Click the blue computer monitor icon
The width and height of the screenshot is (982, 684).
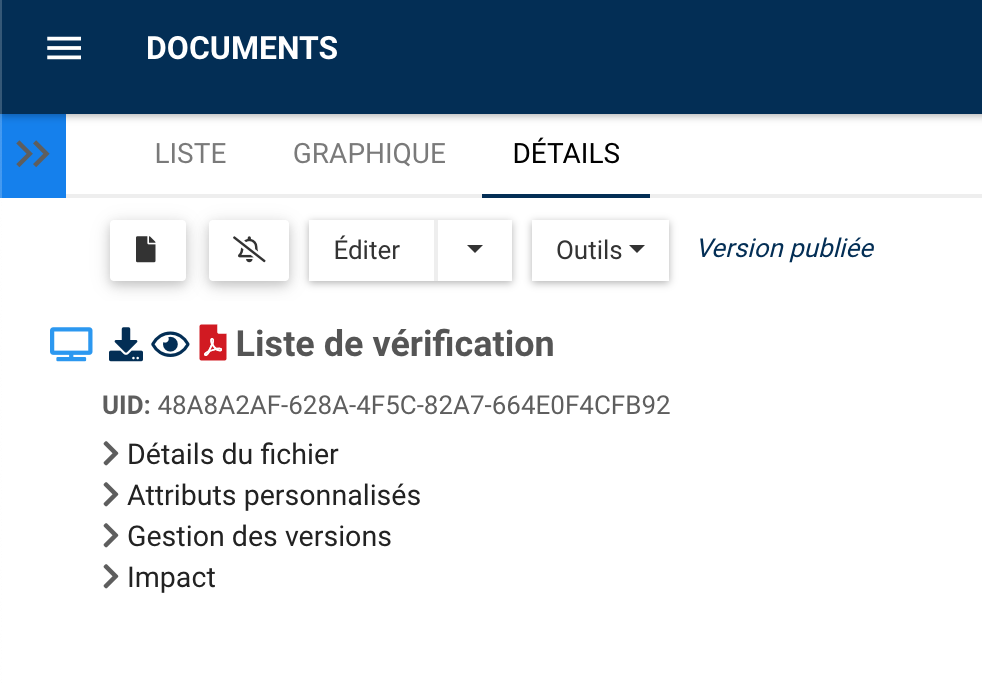[x=71, y=344]
